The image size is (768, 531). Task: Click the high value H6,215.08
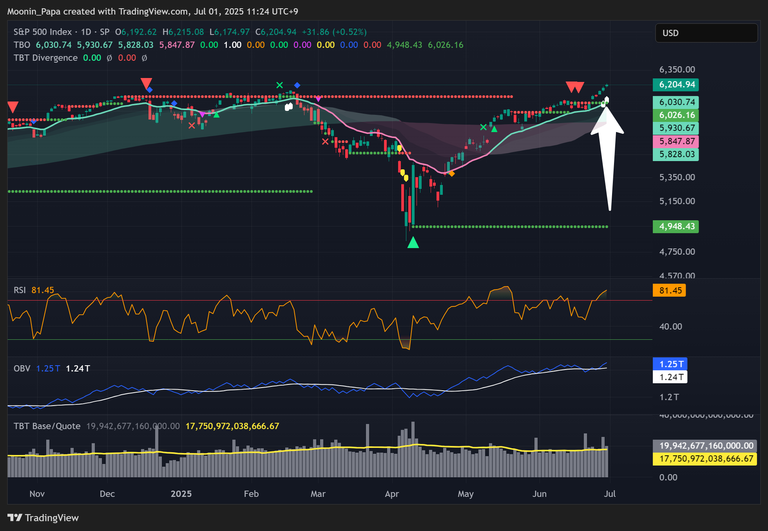click(183, 32)
